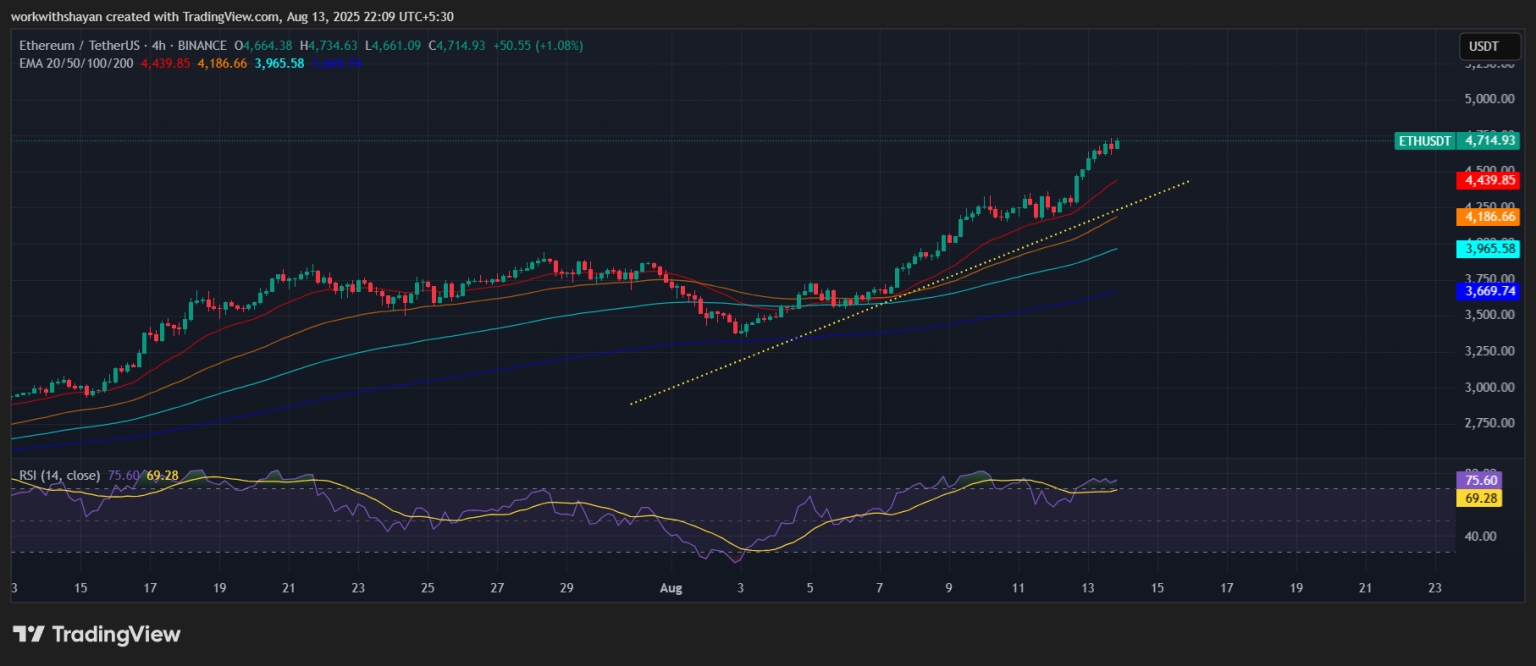Select the RSI (14, close) indicator legend
The image size is (1536, 666).
click(59, 476)
